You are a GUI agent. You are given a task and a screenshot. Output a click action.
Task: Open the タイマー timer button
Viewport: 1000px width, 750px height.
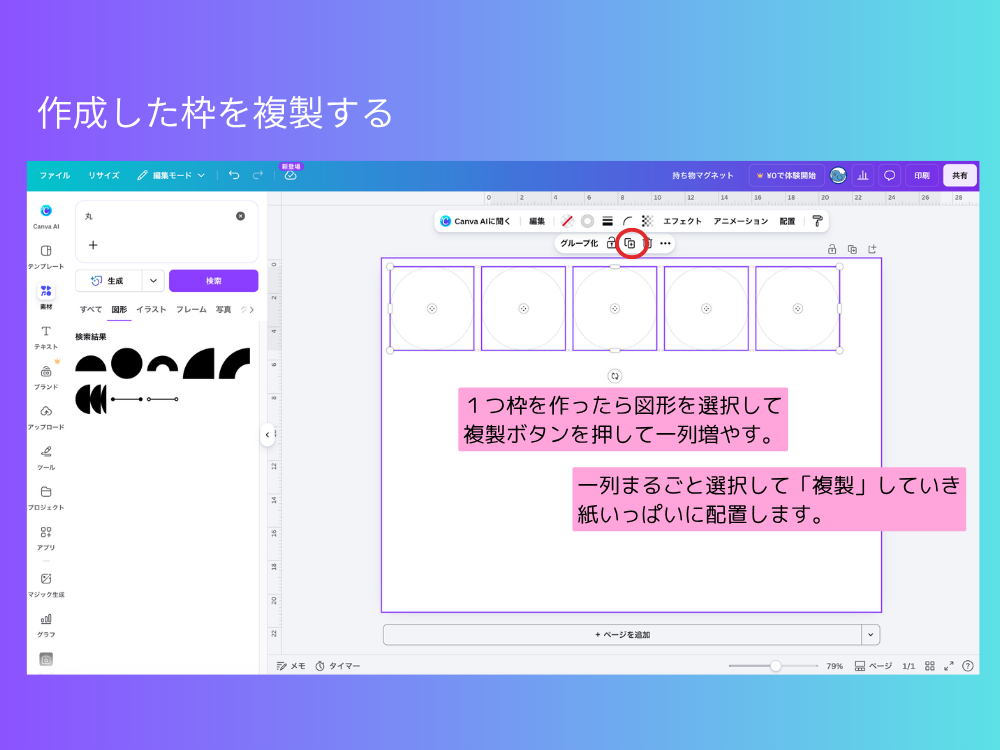(337, 666)
